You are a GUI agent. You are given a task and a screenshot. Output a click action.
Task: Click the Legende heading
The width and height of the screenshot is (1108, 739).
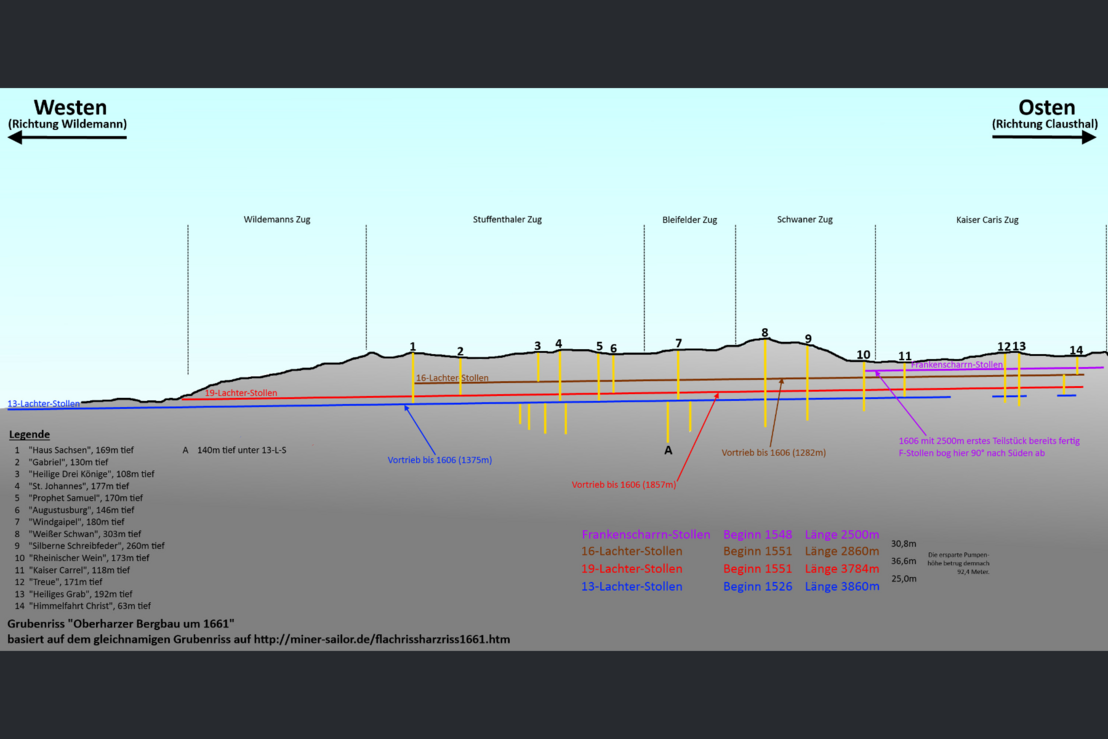pyautogui.click(x=29, y=435)
